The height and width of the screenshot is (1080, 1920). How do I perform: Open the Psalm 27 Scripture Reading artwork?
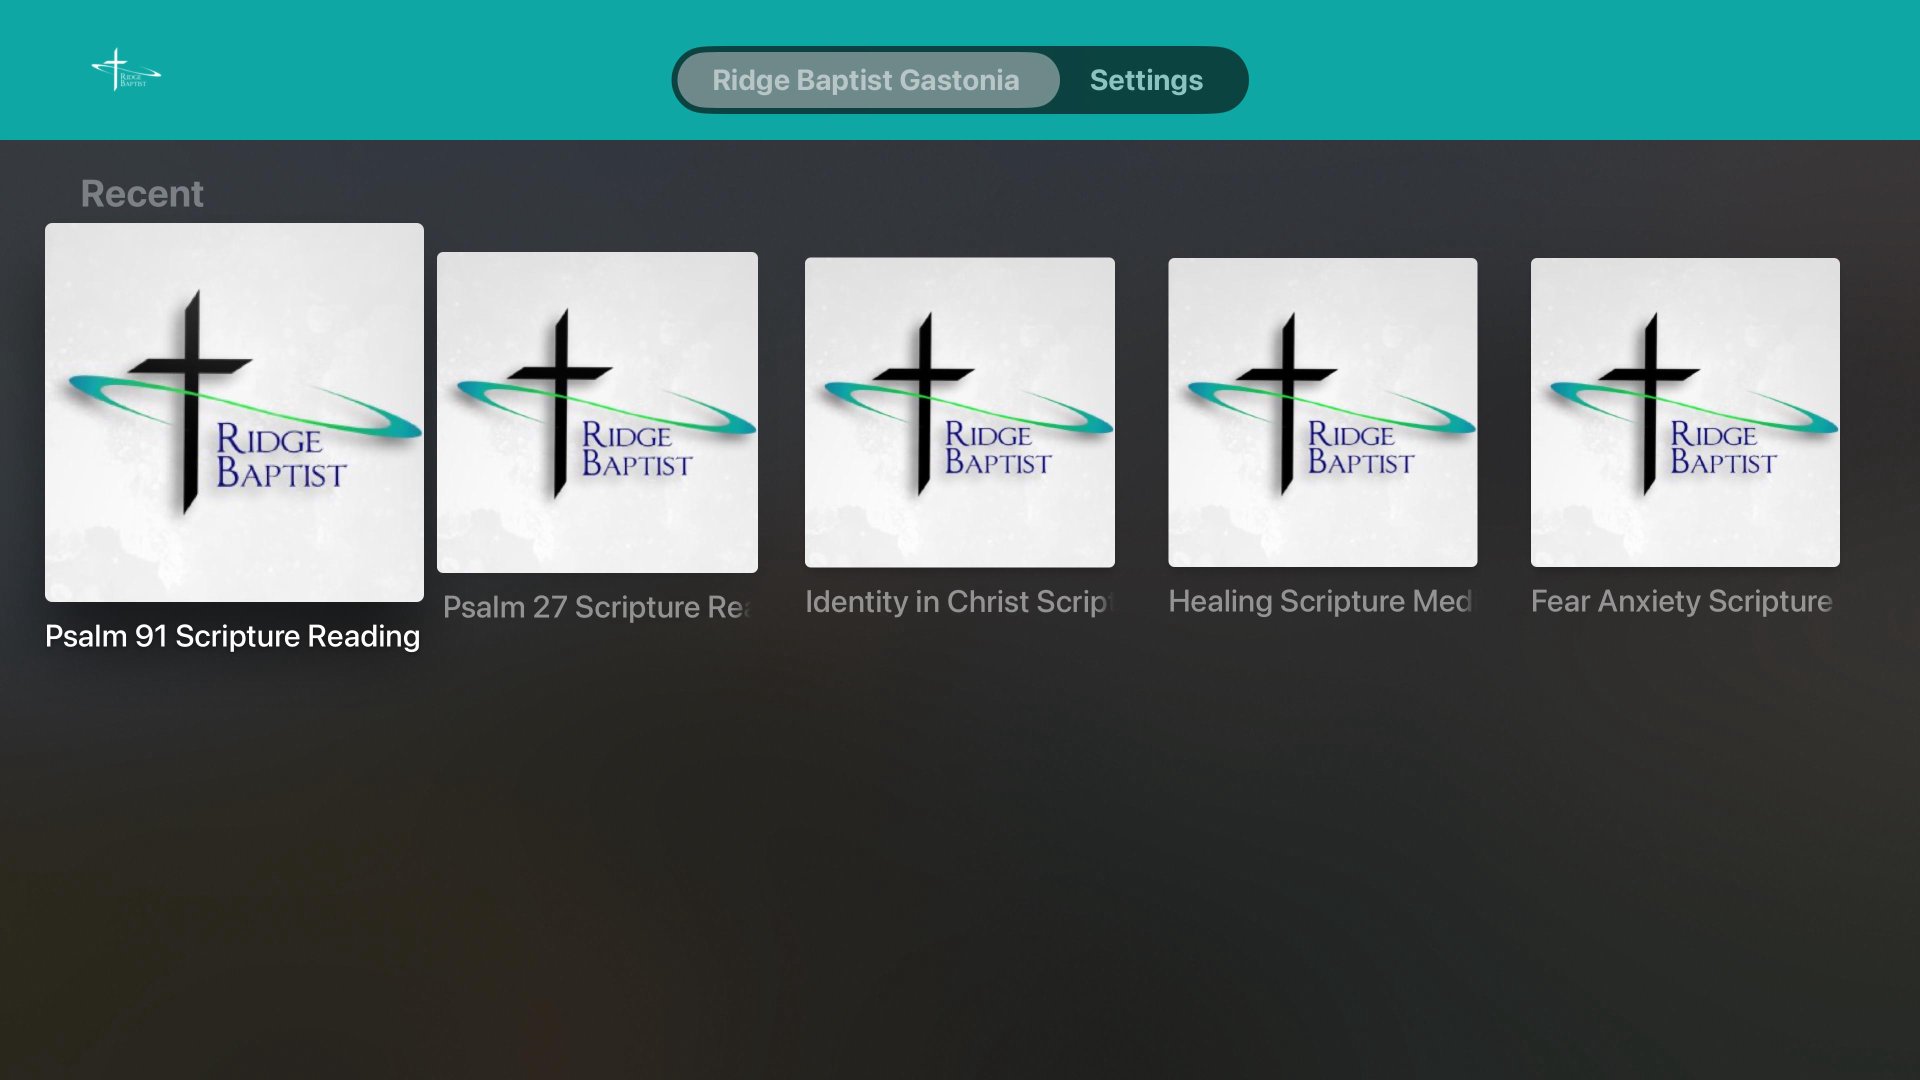[597, 412]
